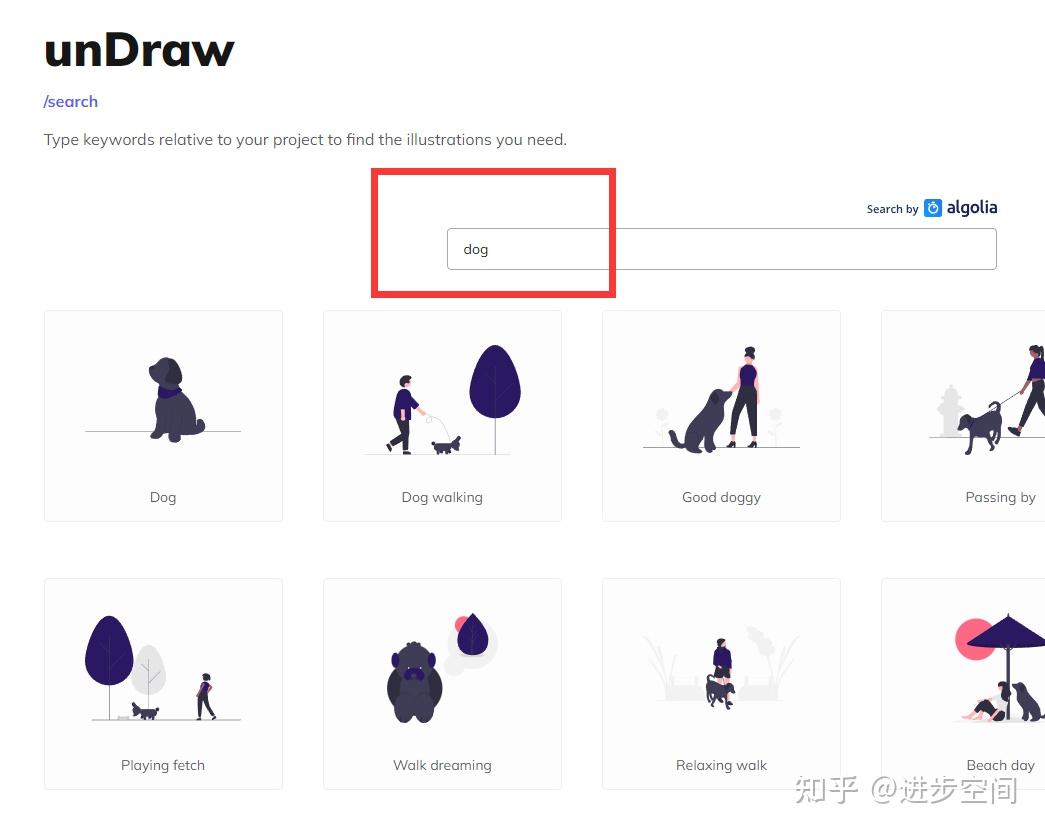Click the 'Beach day' caption
The width and height of the screenshot is (1045, 833).
(x=1000, y=766)
